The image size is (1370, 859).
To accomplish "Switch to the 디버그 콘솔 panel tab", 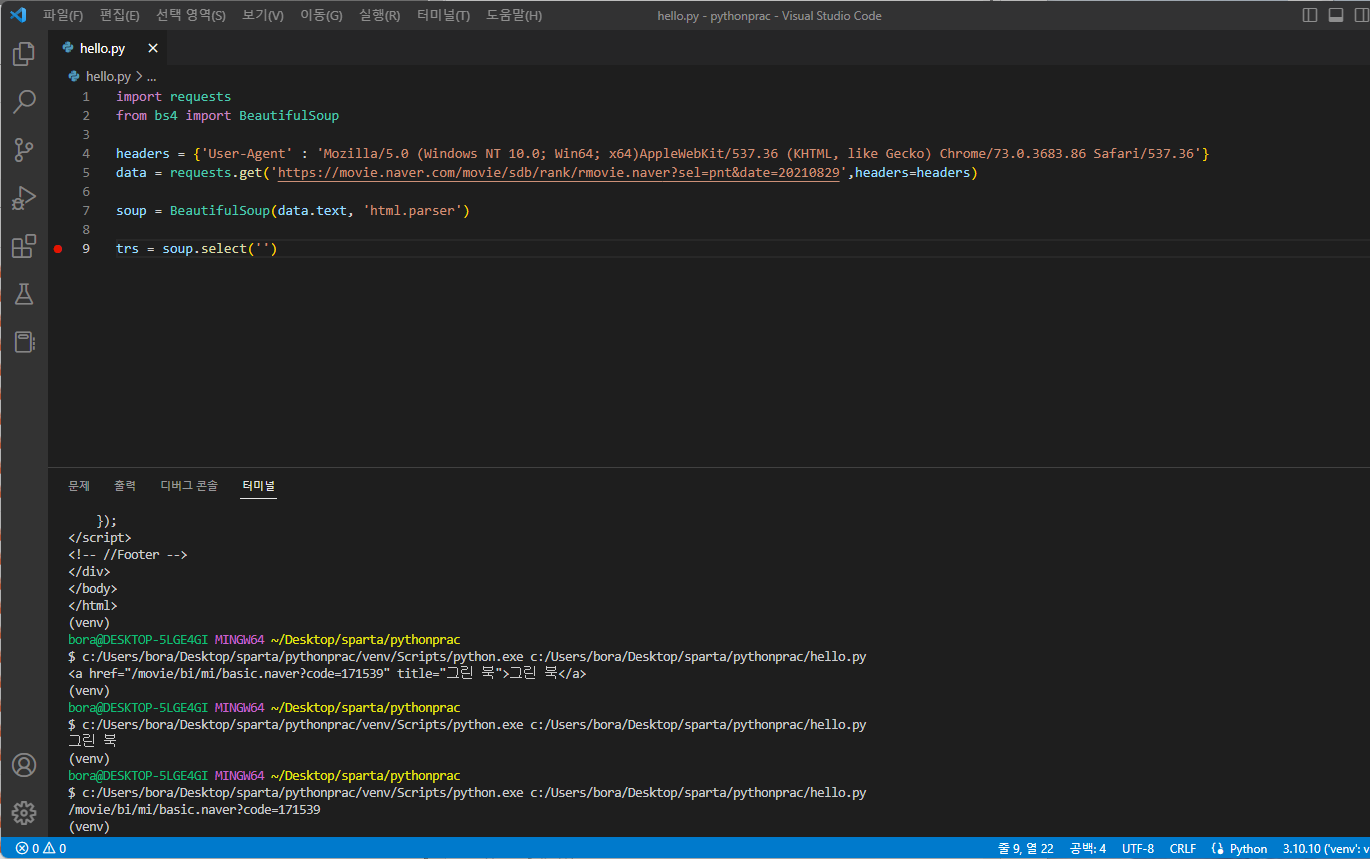I will [189, 486].
